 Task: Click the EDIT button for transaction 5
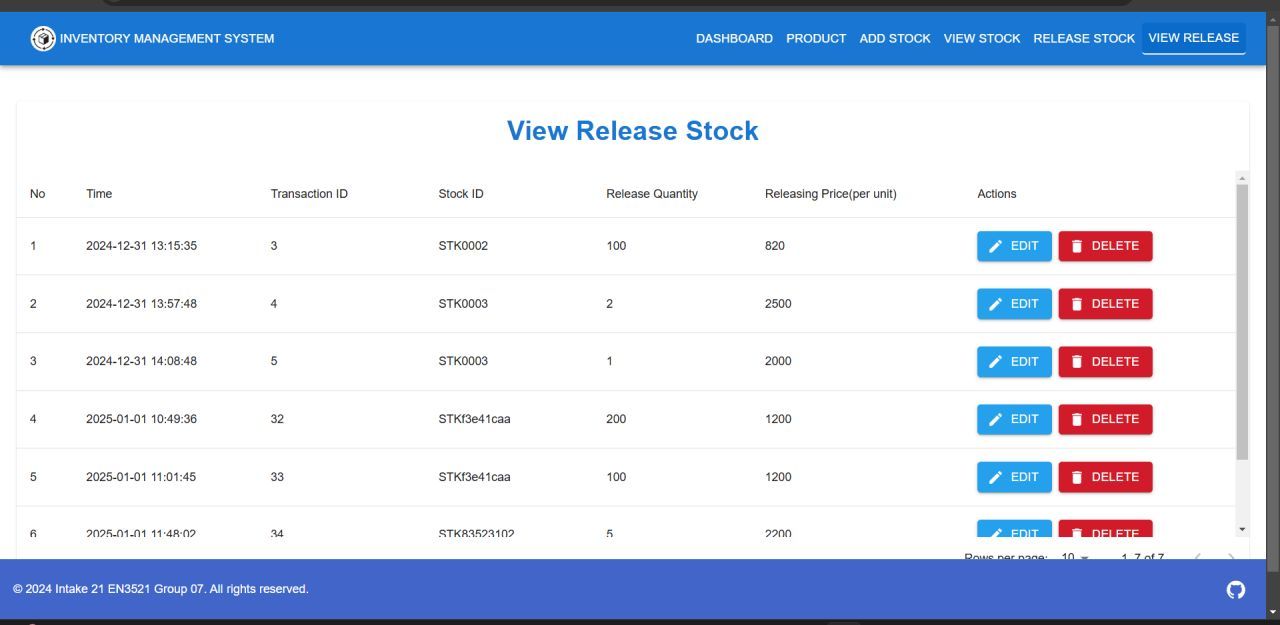click(1014, 361)
